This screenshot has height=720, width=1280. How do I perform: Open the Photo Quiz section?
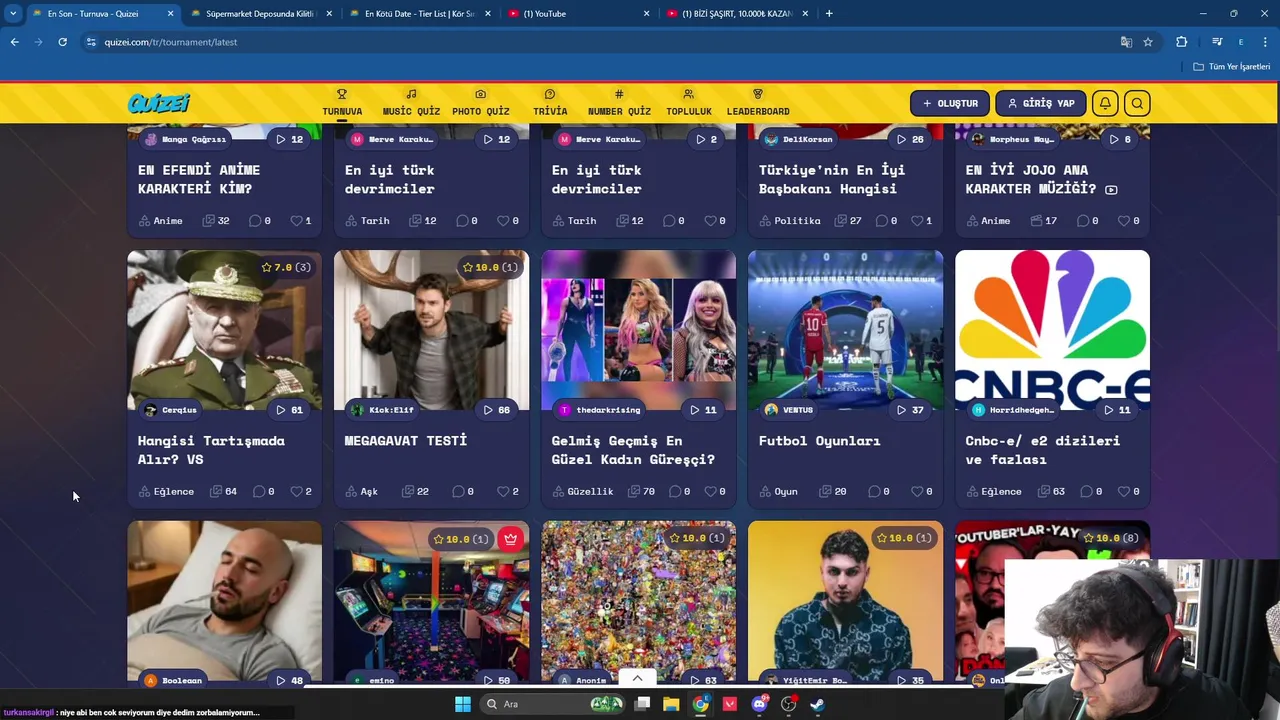tap(481, 103)
